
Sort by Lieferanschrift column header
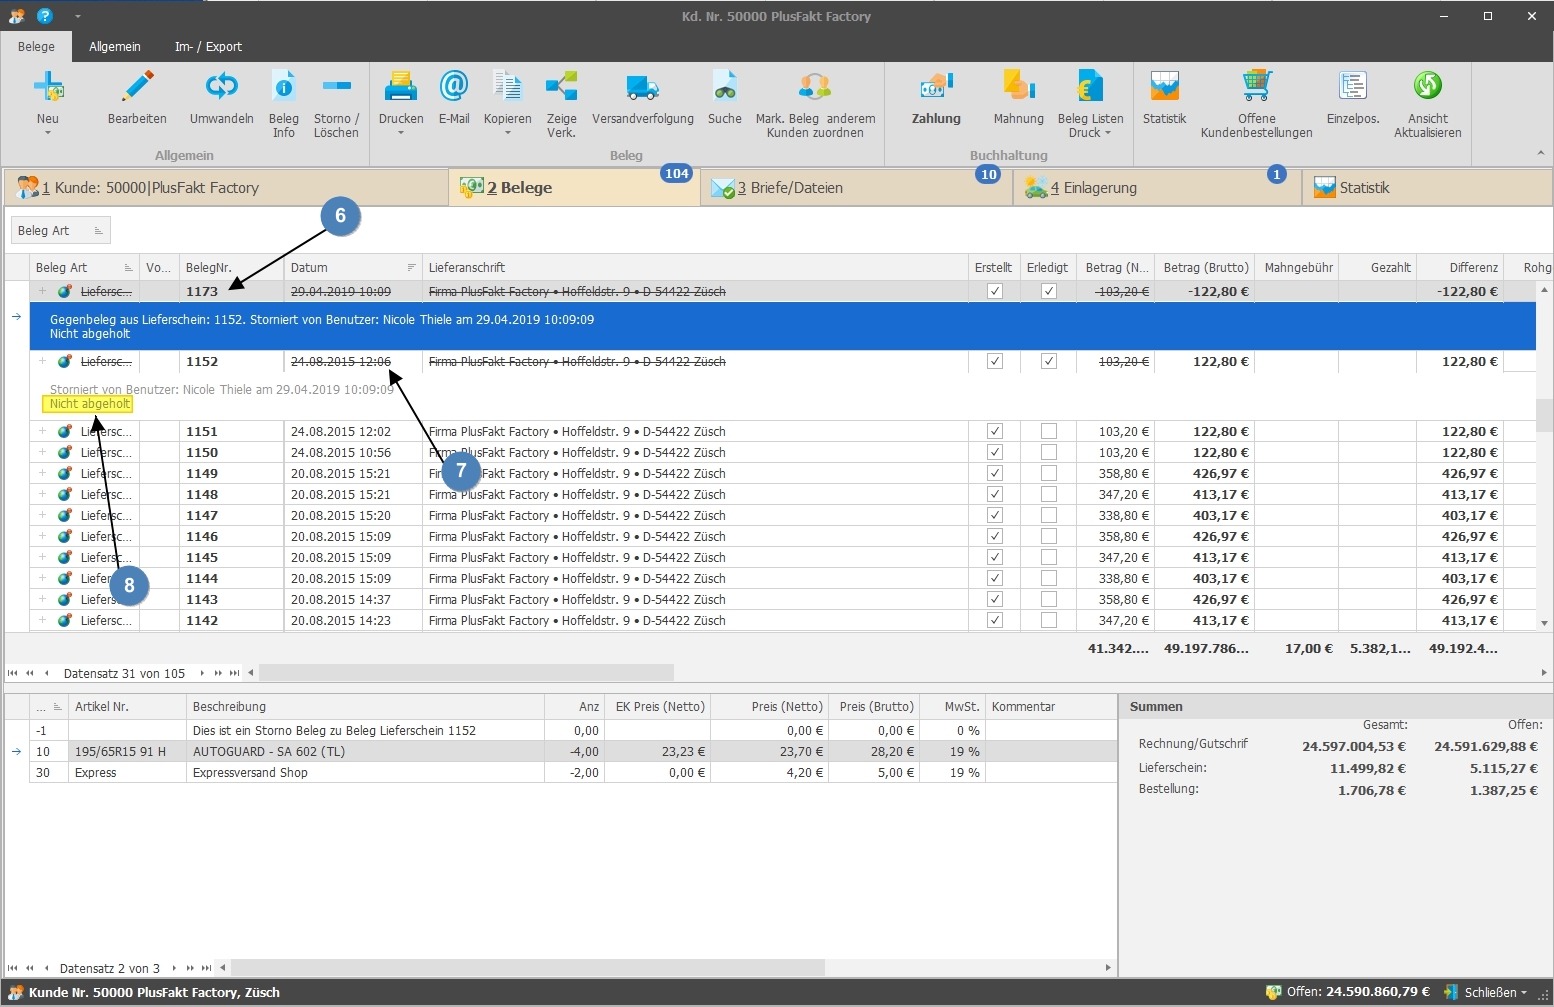pyautogui.click(x=695, y=268)
